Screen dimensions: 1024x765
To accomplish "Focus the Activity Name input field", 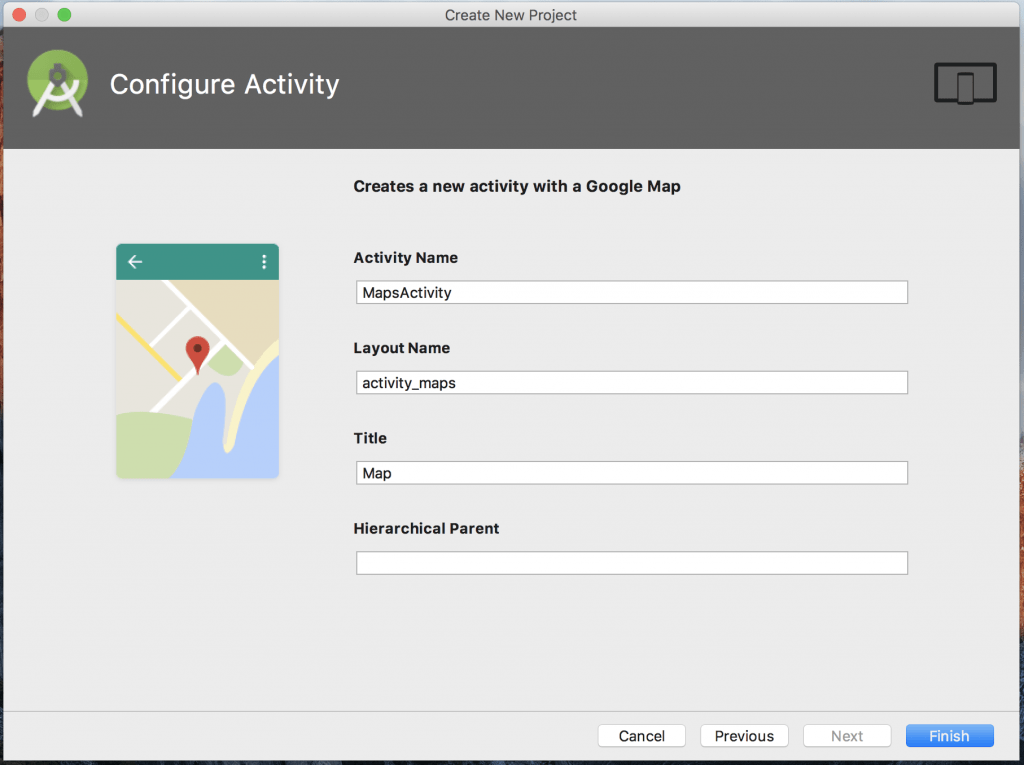I will pos(632,292).
